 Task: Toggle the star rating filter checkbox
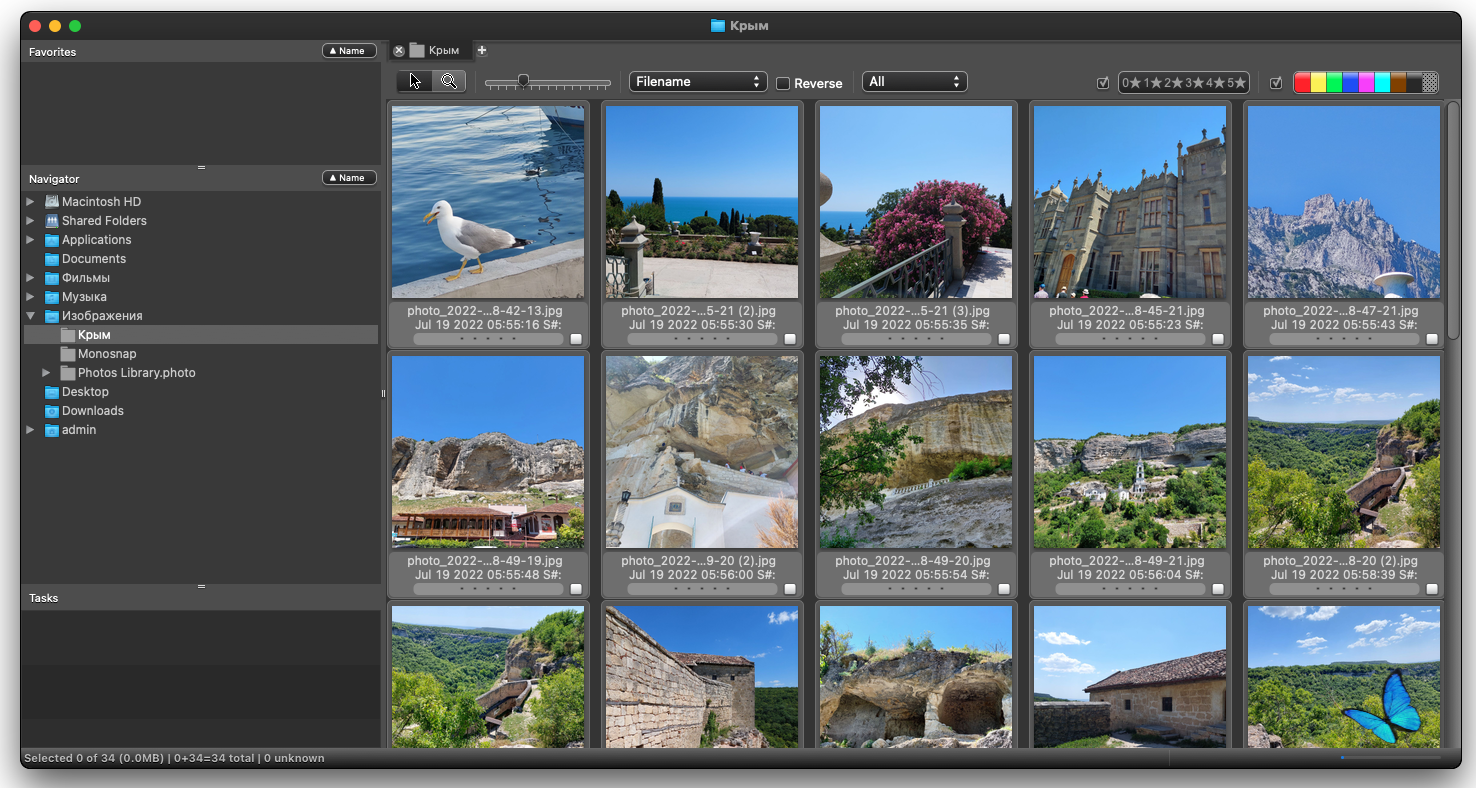(1103, 83)
